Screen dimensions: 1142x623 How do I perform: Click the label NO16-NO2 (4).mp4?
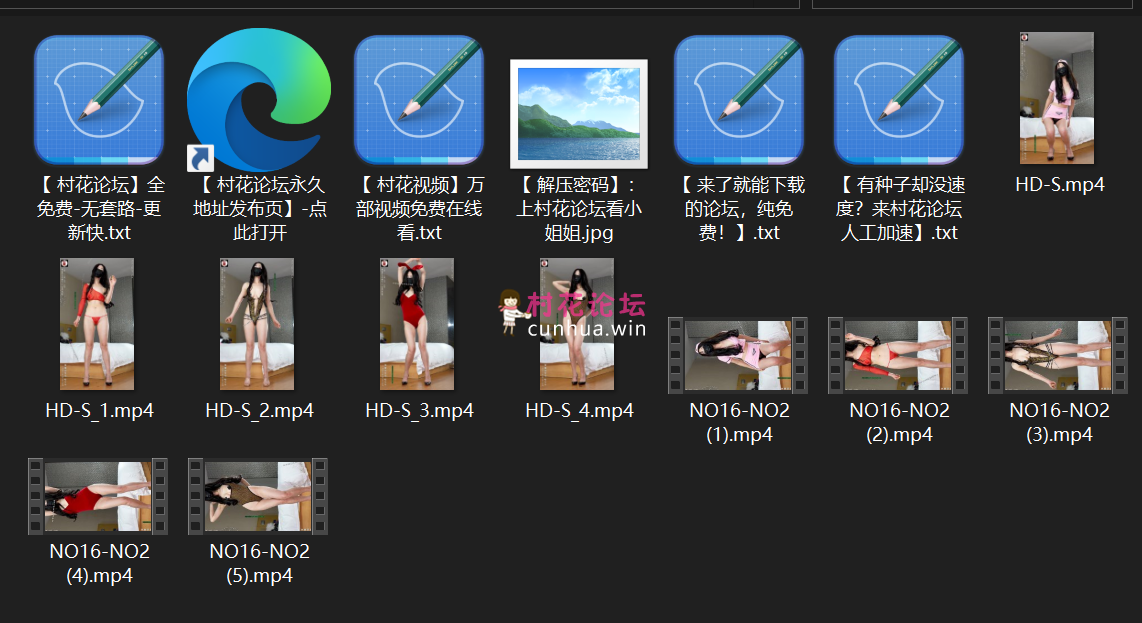(x=100, y=563)
